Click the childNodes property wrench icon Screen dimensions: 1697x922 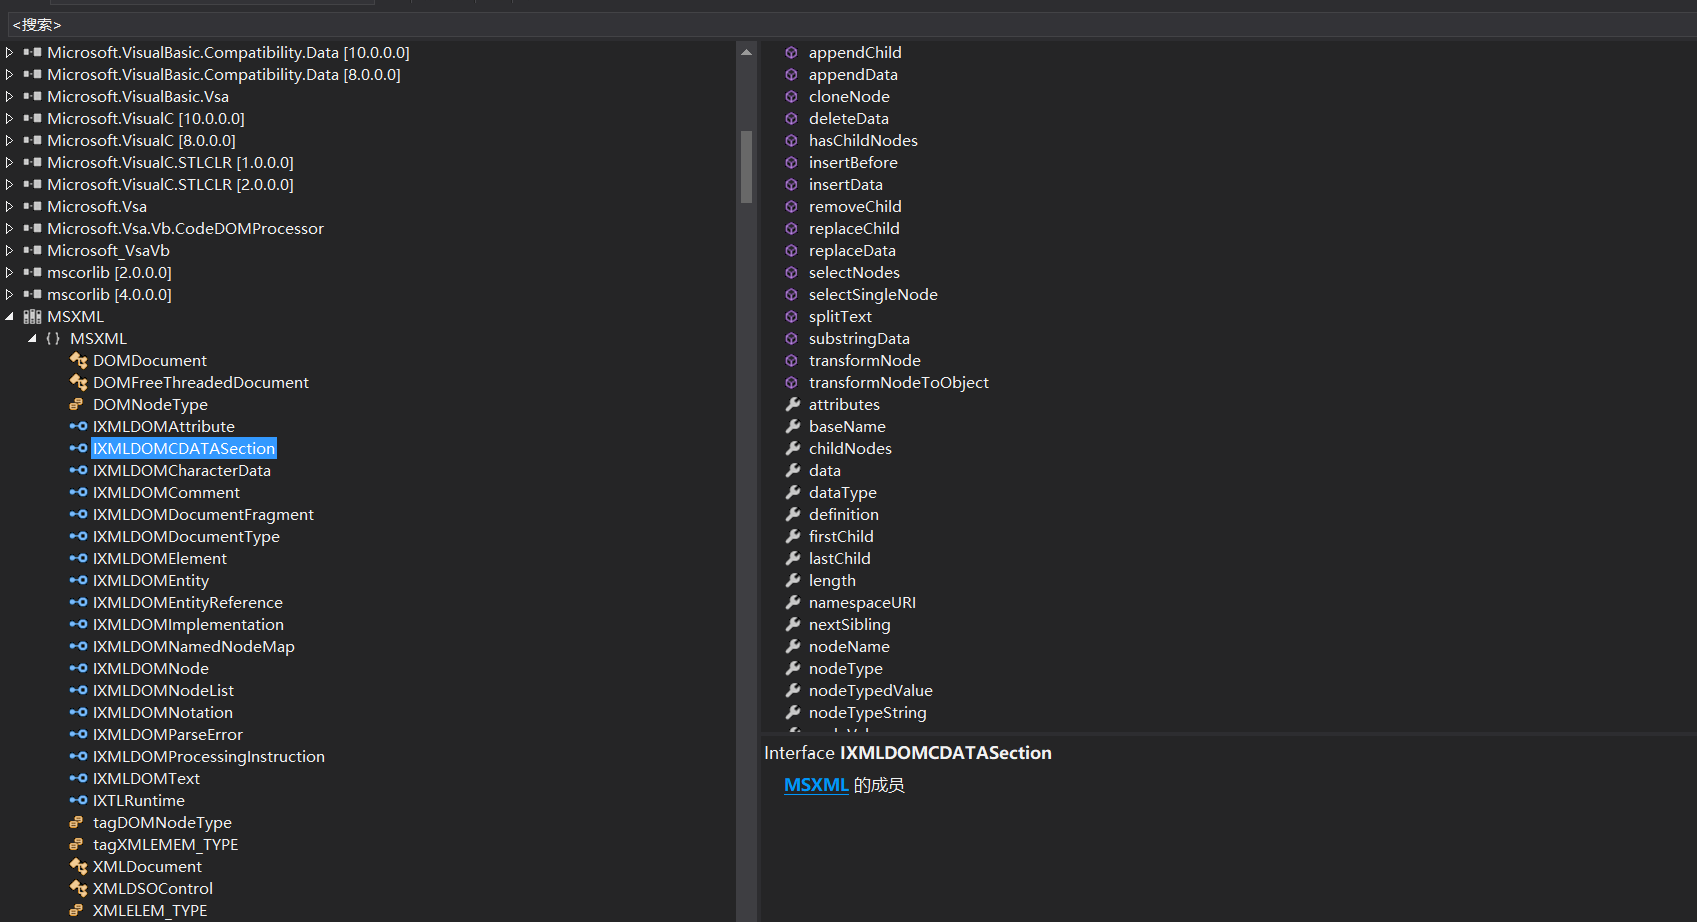pyautogui.click(x=792, y=448)
